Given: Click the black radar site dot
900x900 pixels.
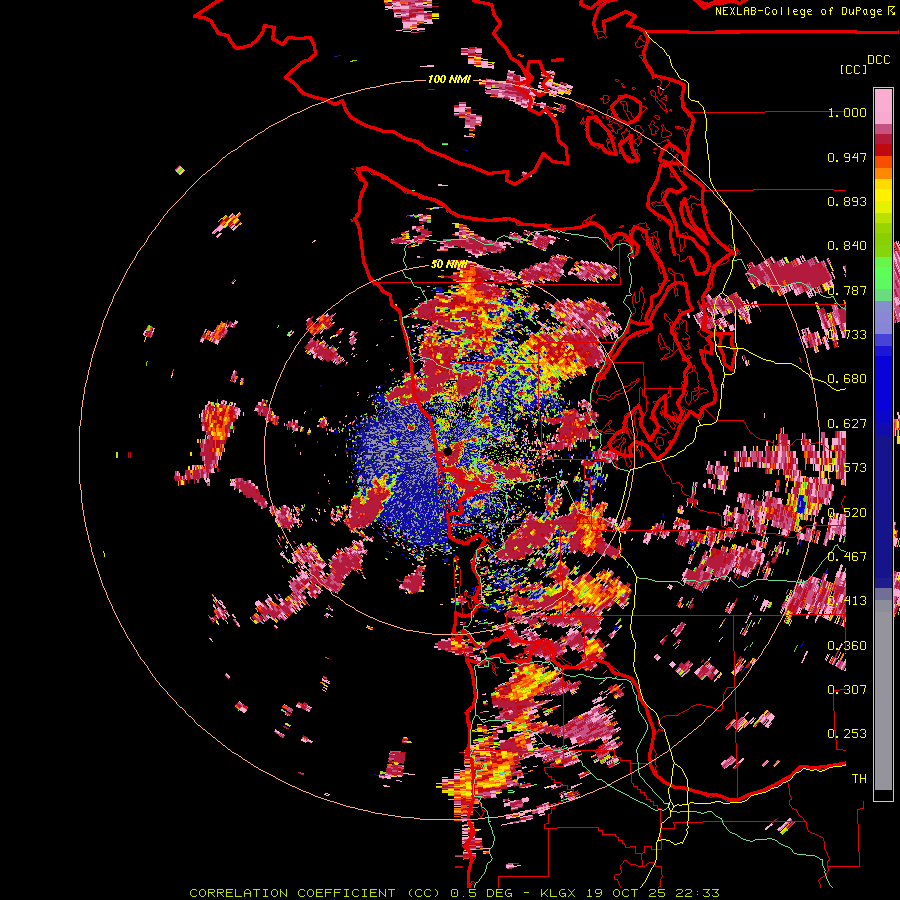Looking at the screenshot, I should pos(448,452).
